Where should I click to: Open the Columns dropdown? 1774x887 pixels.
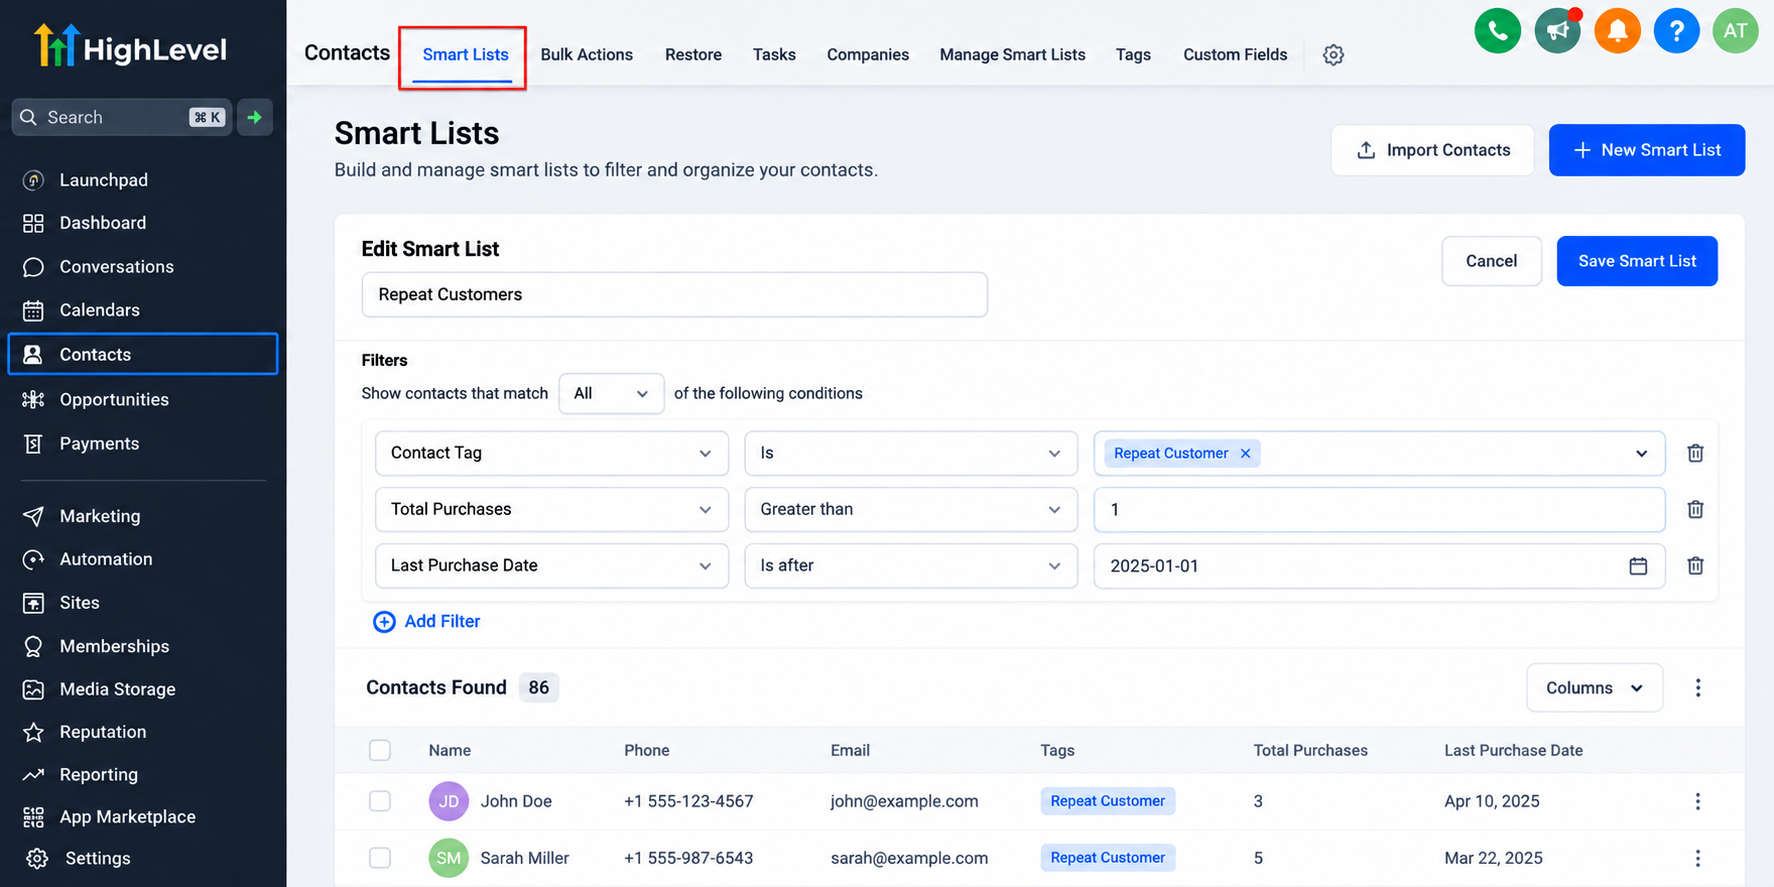tap(1595, 687)
